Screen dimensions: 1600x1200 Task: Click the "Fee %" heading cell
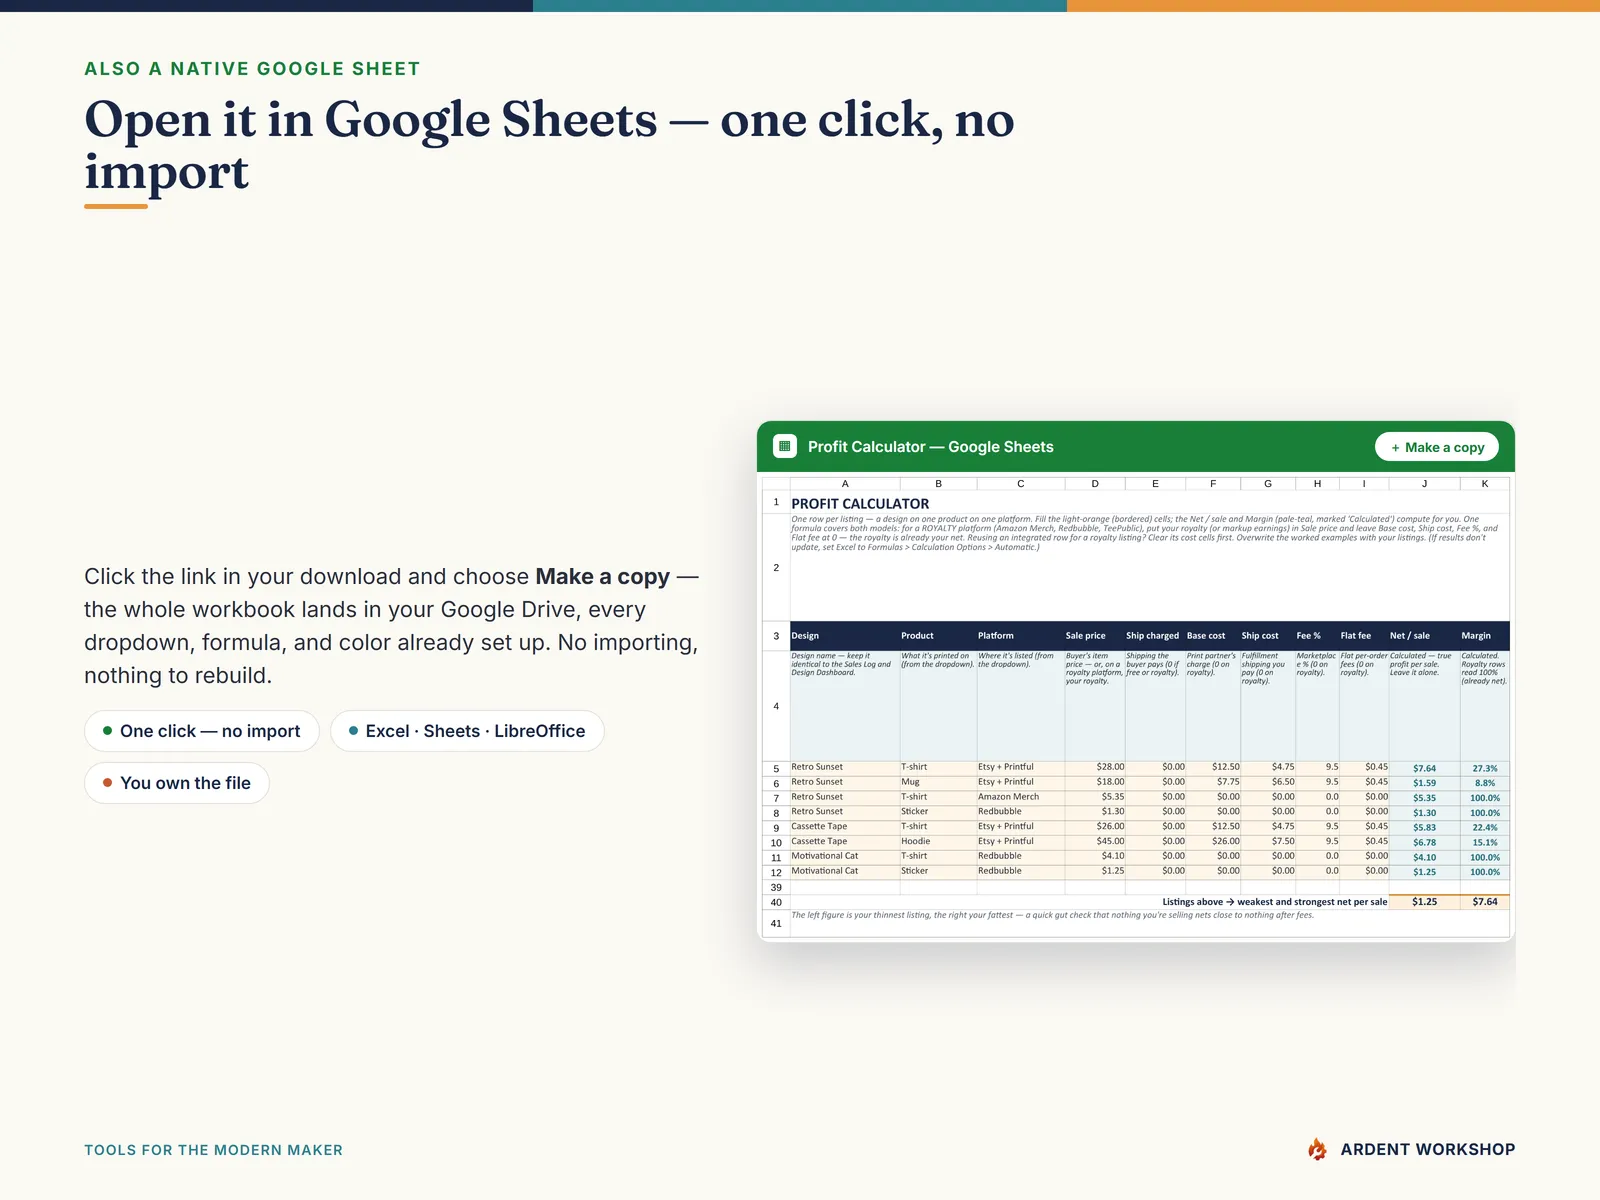tap(1317, 636)
